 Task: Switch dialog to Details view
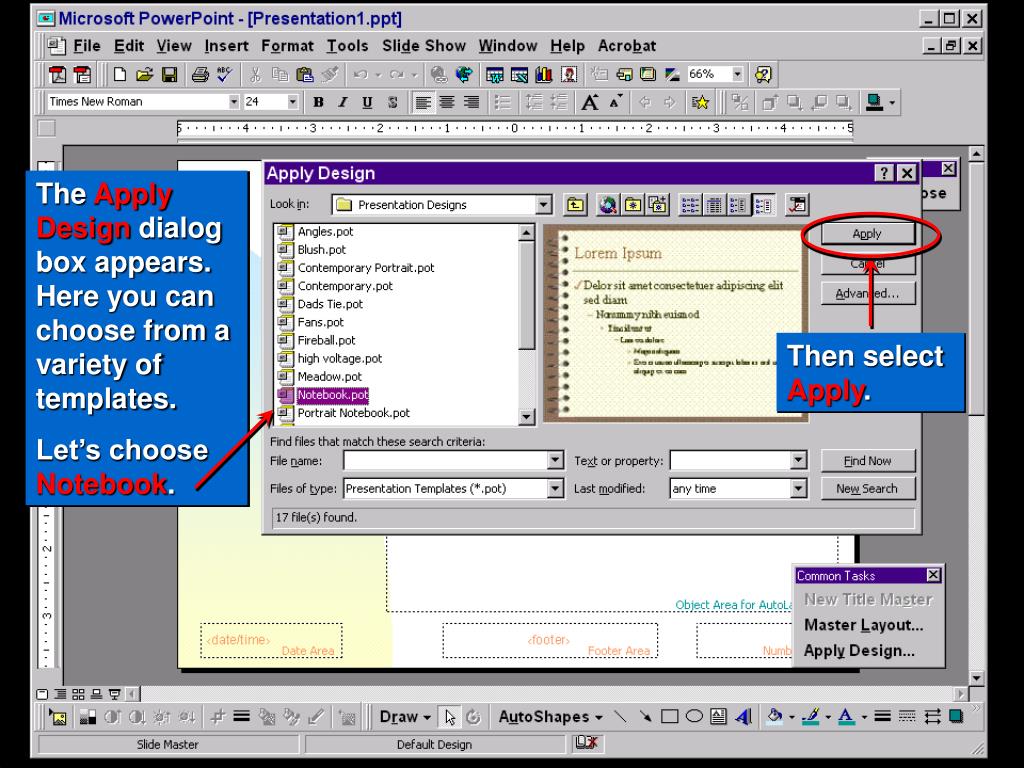[x=714, y=205]
